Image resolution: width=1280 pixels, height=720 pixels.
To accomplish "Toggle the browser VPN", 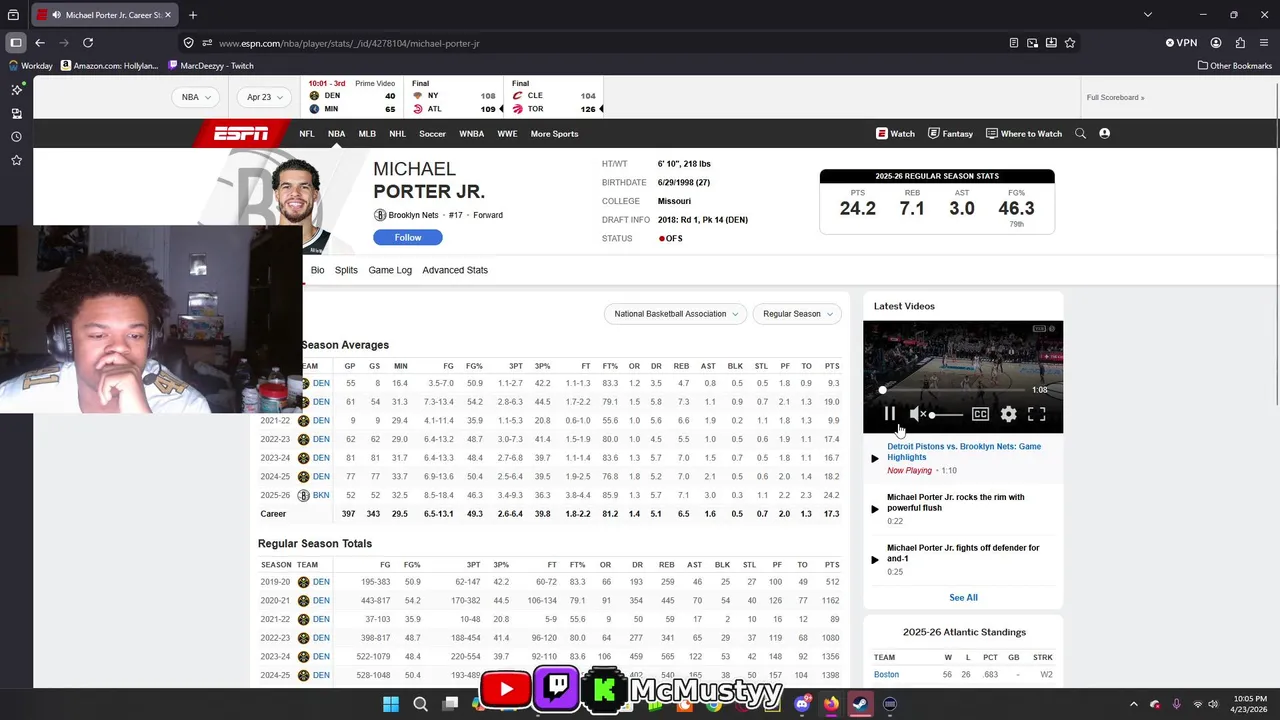I will 1181,43.
